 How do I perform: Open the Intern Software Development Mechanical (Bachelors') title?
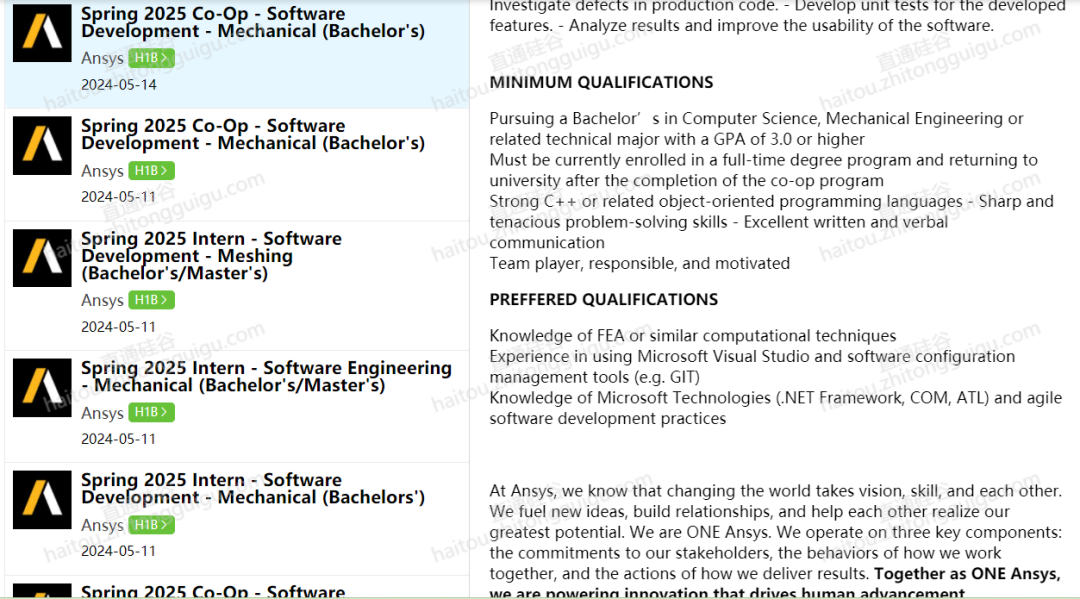click(253, 488)
